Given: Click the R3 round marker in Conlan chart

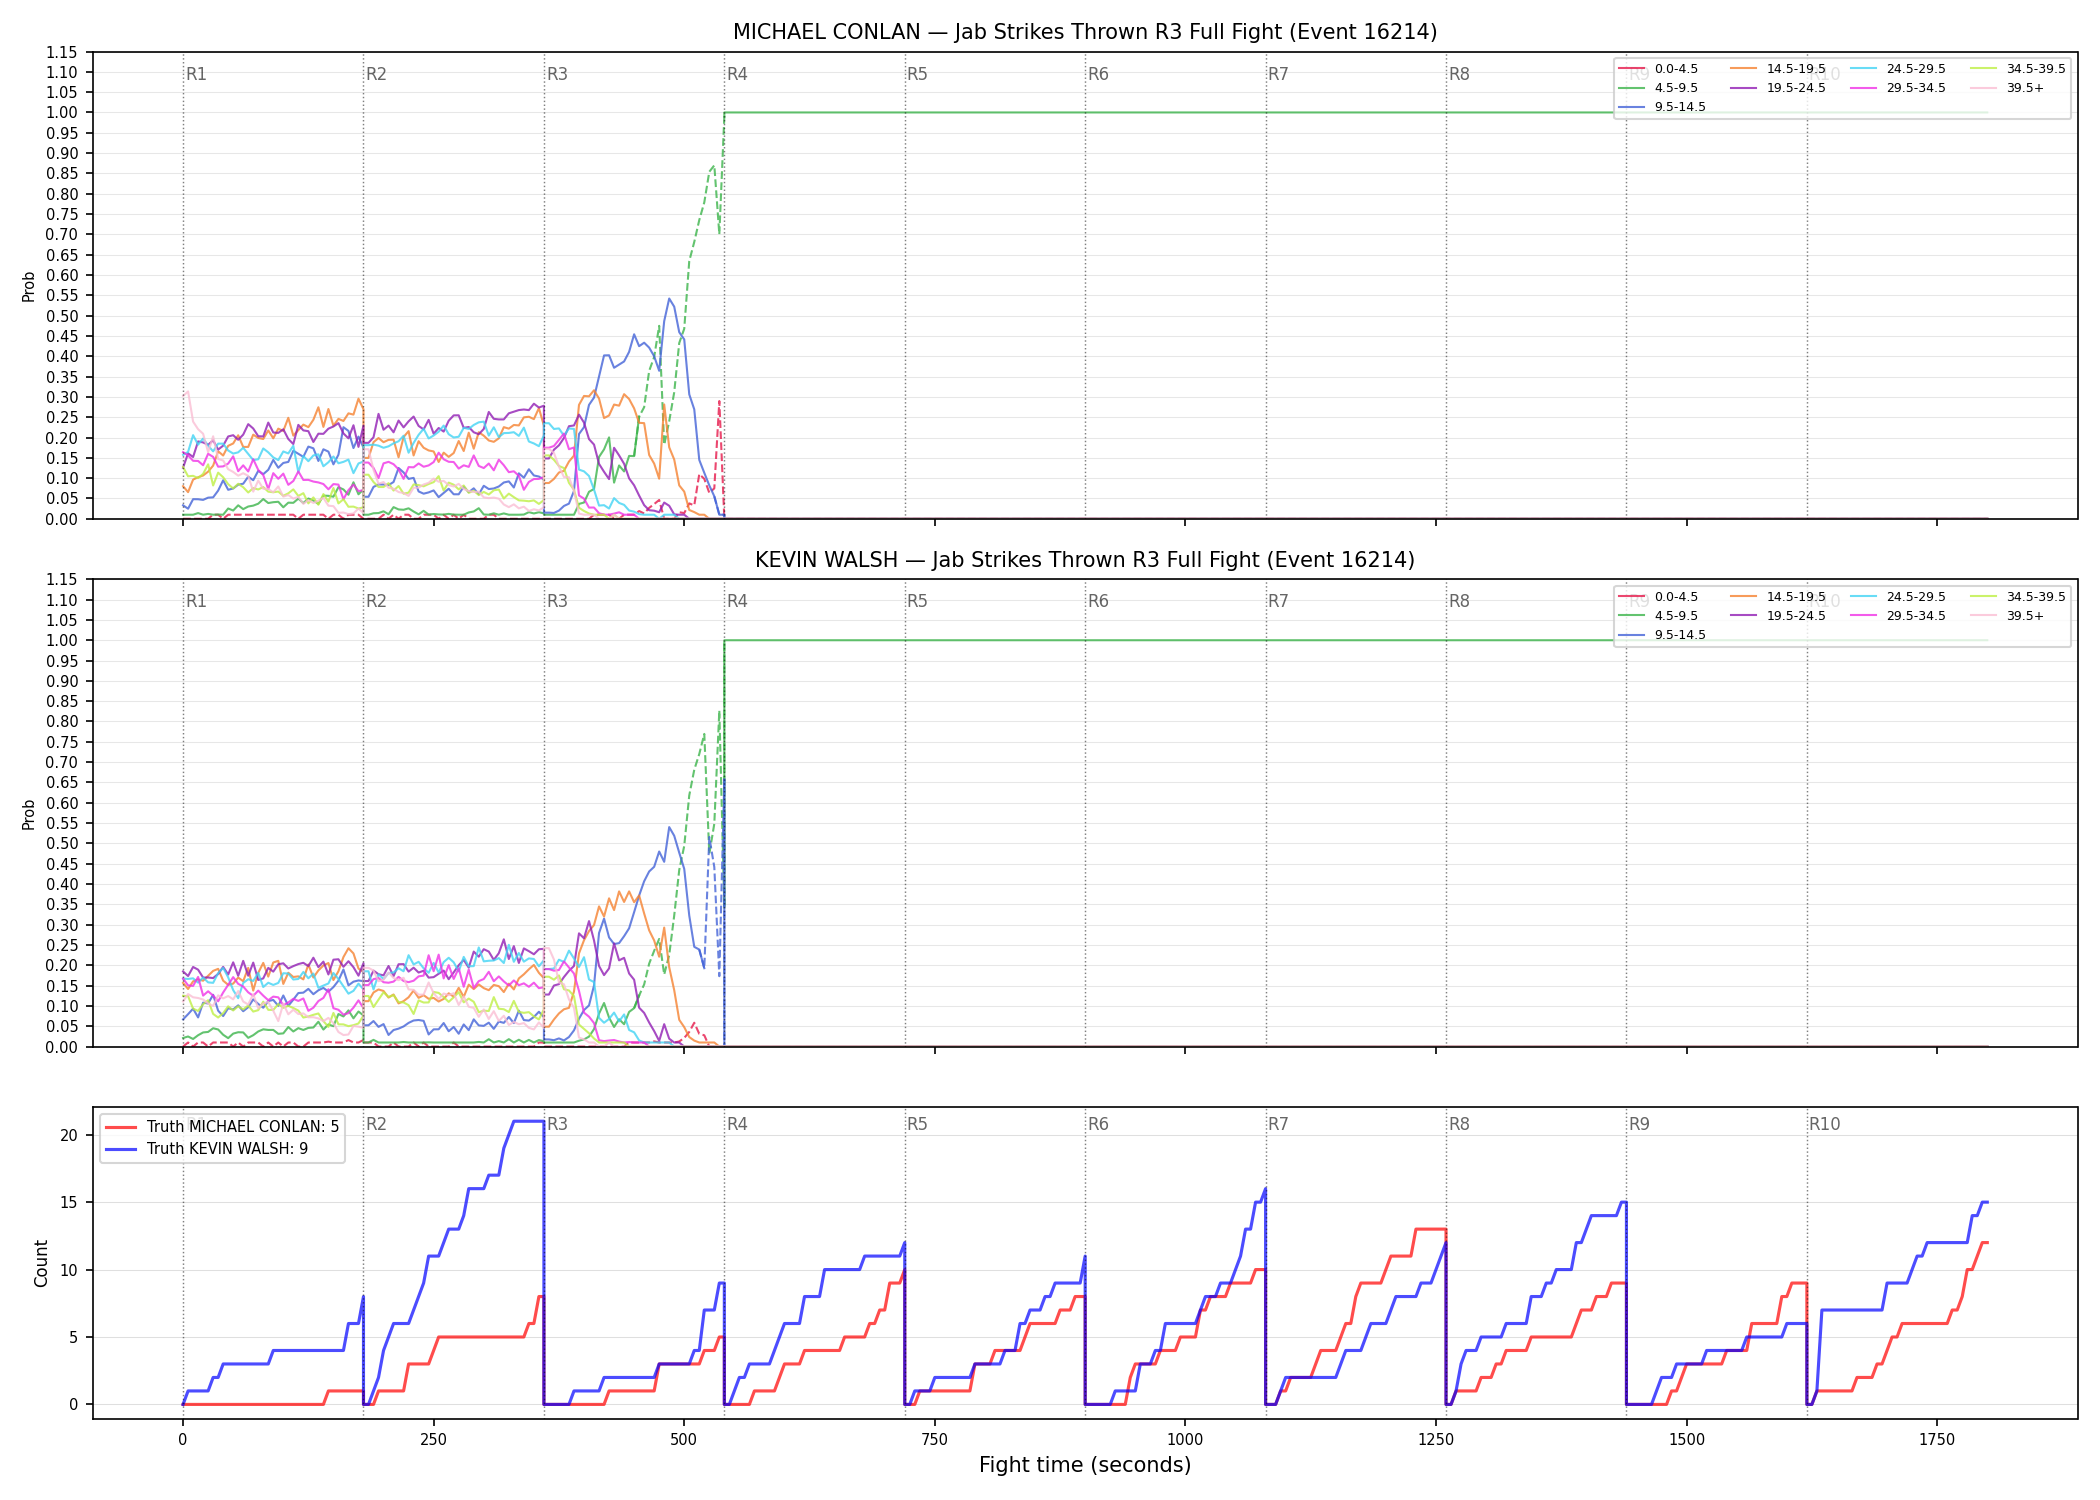Looking at the screenshot, I should click(557, 74).
